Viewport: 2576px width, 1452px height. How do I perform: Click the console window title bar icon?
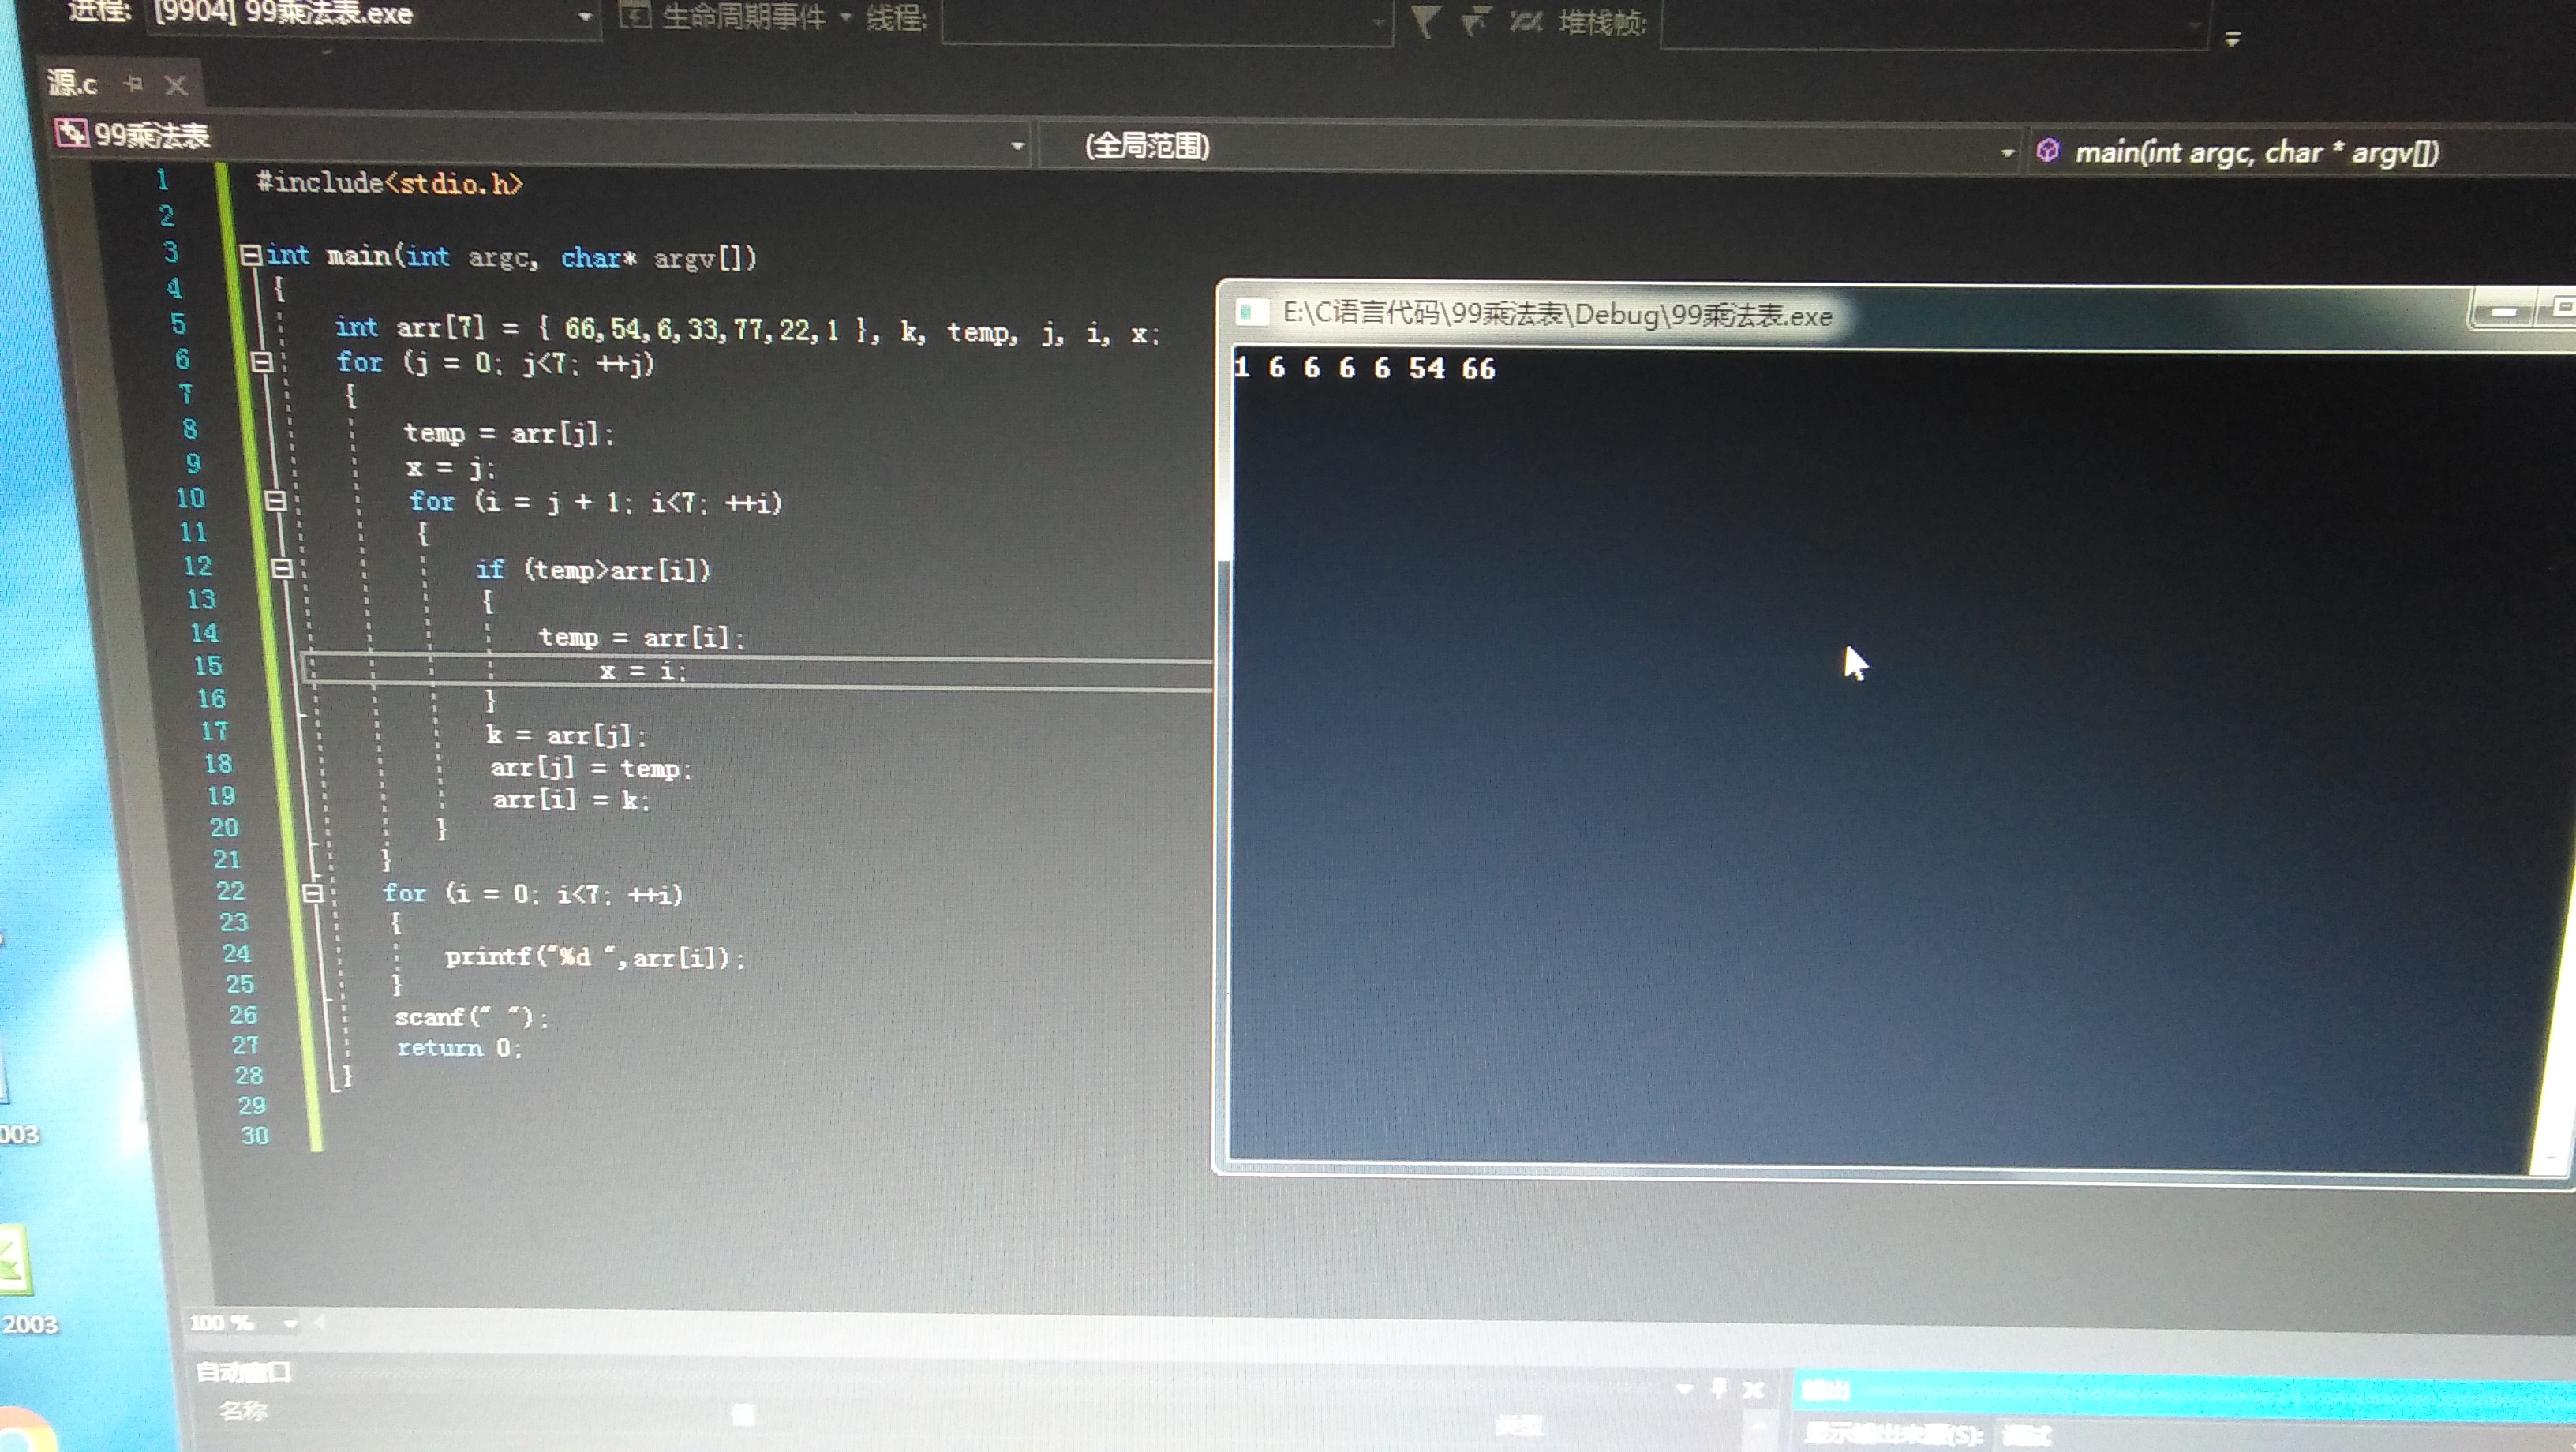click(1251, 313)
